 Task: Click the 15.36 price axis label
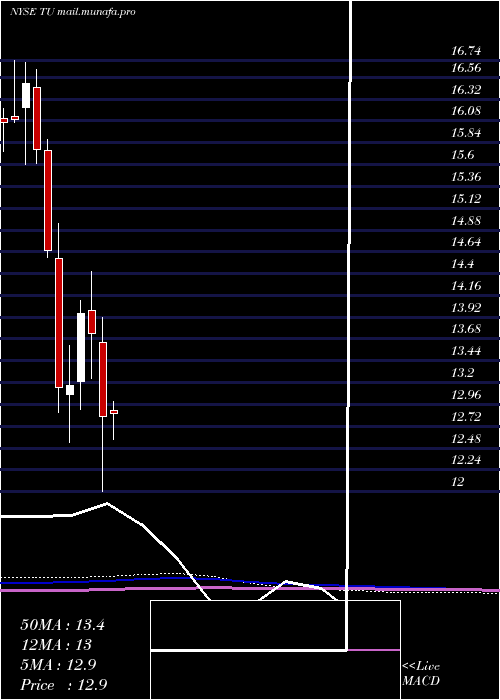466,177
